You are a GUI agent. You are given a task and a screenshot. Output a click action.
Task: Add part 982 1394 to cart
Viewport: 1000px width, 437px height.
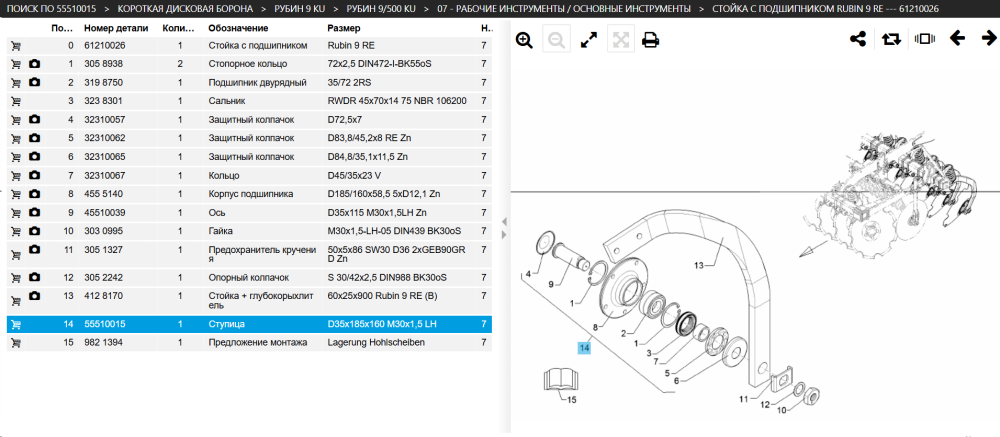point(16,343)
